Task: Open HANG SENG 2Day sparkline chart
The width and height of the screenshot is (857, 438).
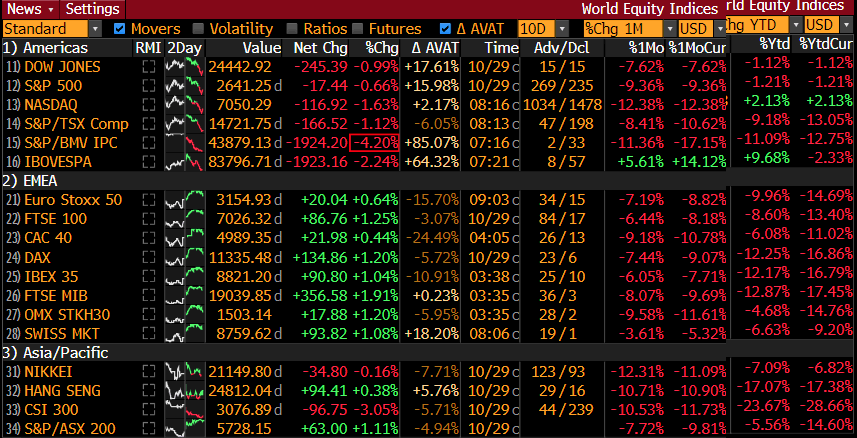Action: tap(185, 391)
